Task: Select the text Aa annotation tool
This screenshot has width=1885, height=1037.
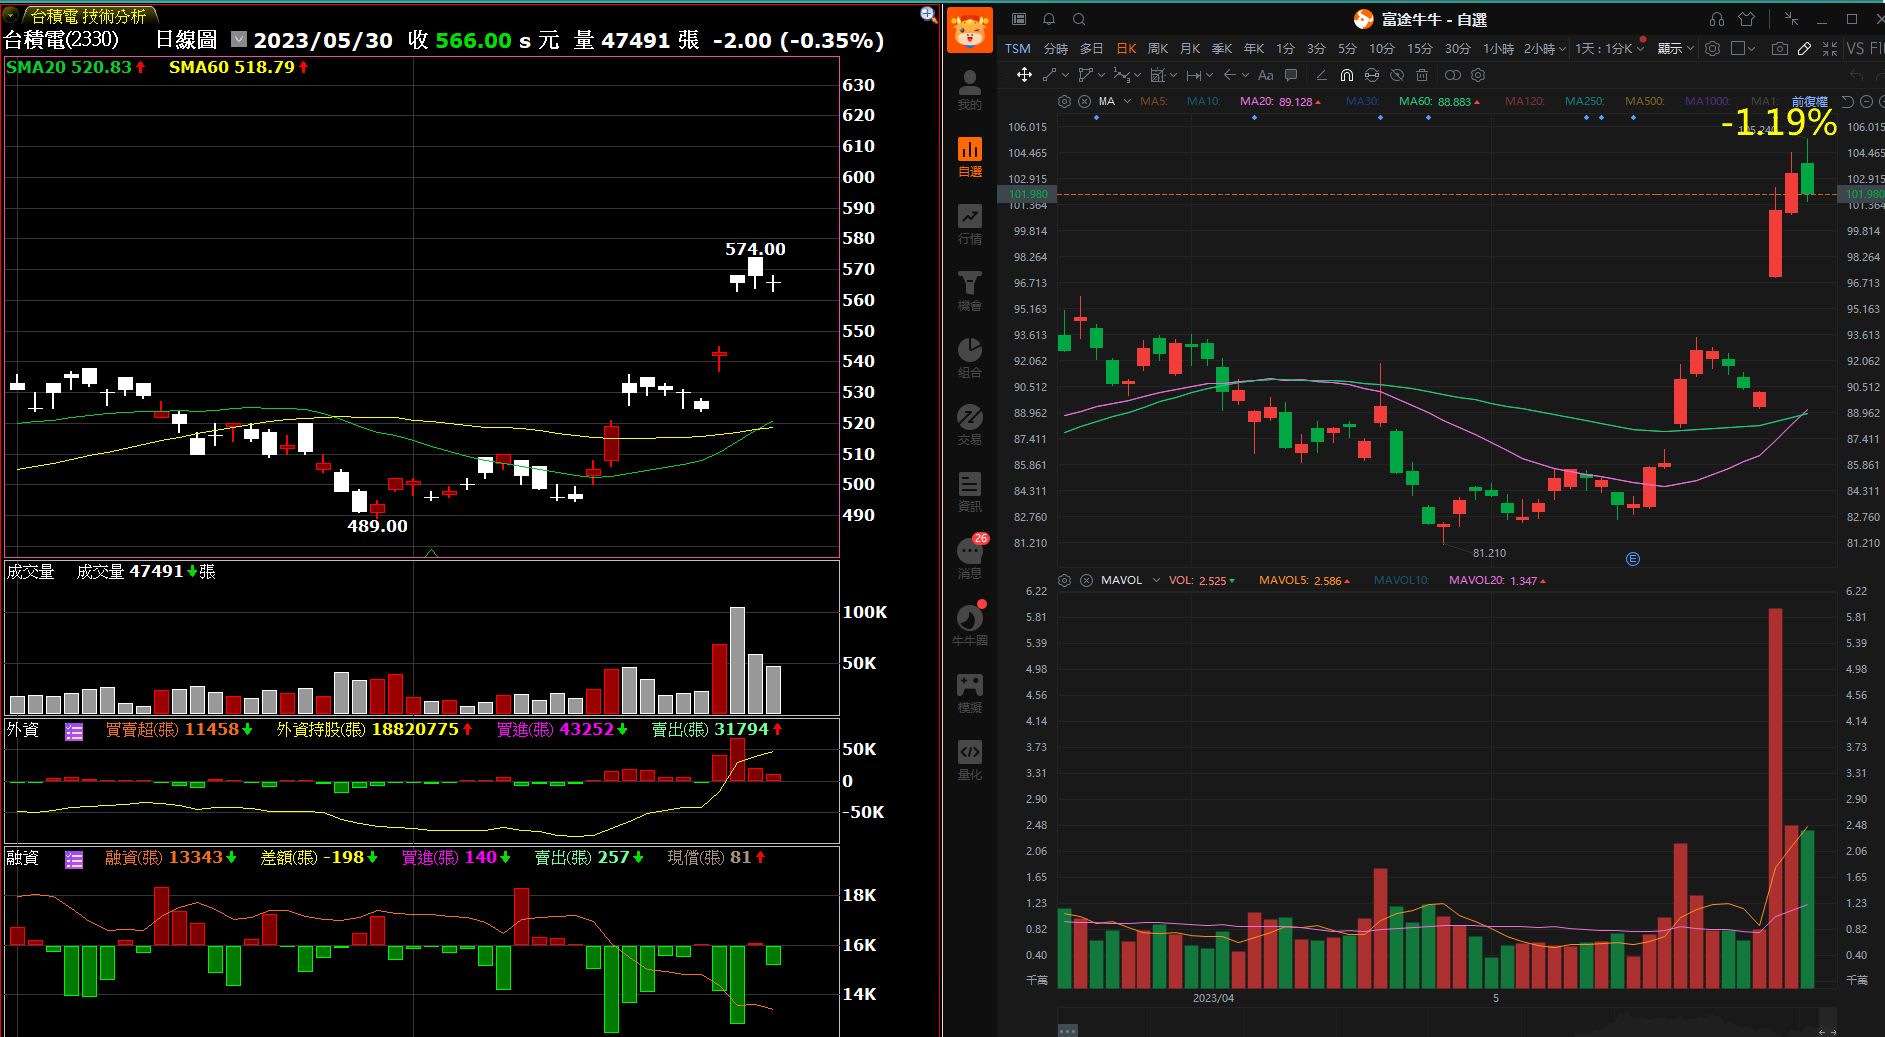Action: coord(1265,75)
